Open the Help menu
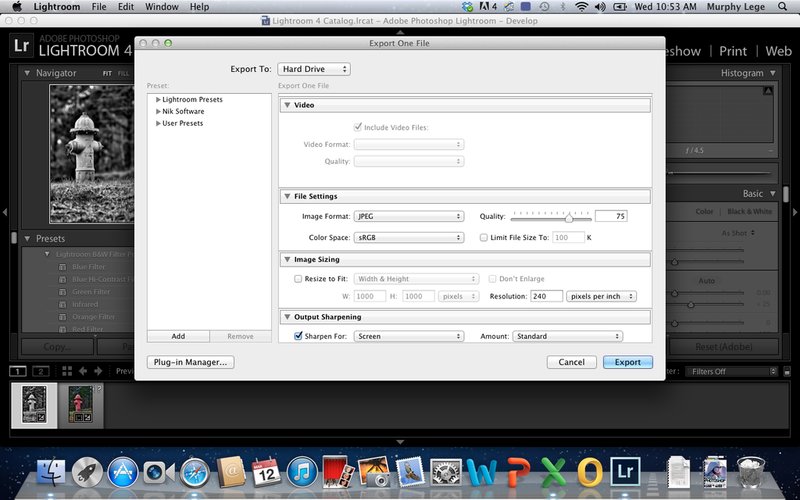Screen dimensions: 800x500 199,7
